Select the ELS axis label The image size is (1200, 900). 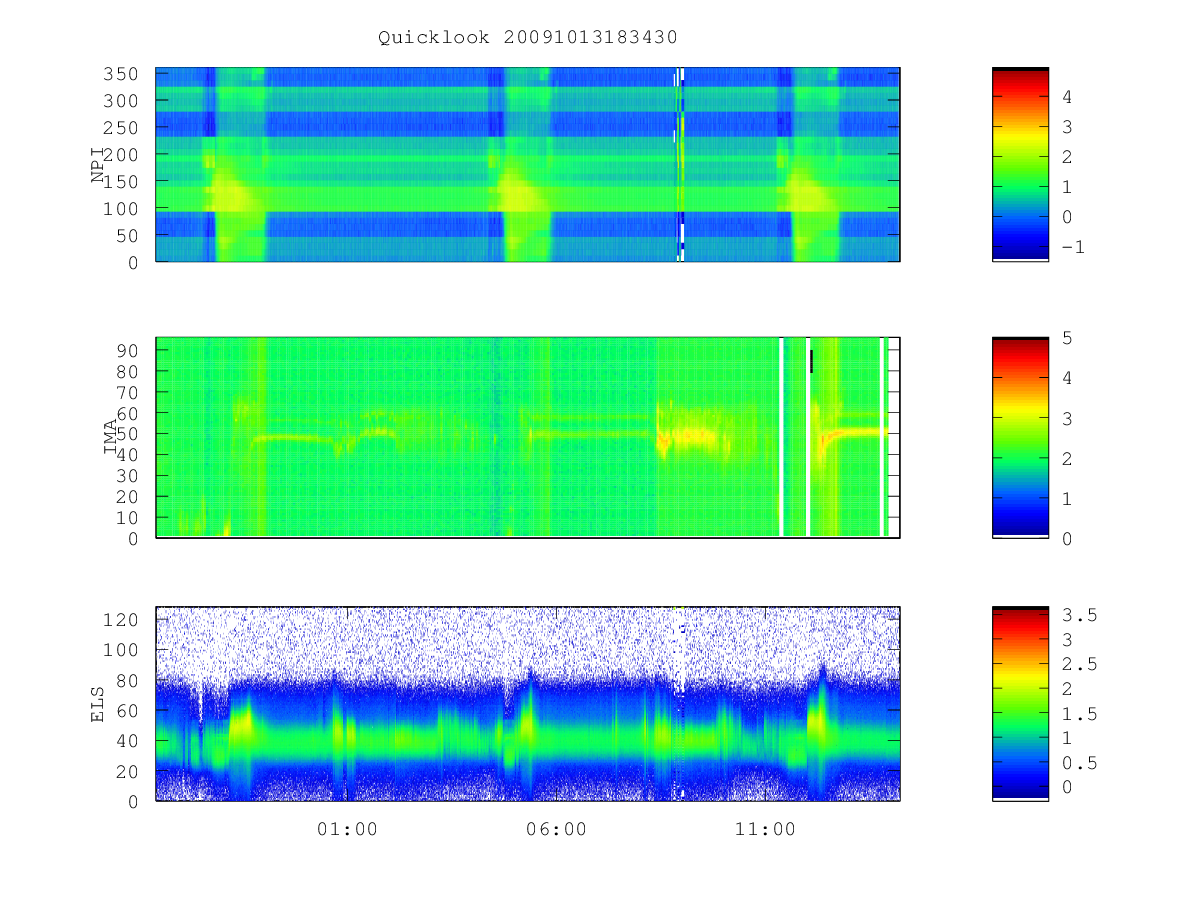point(98,704)
